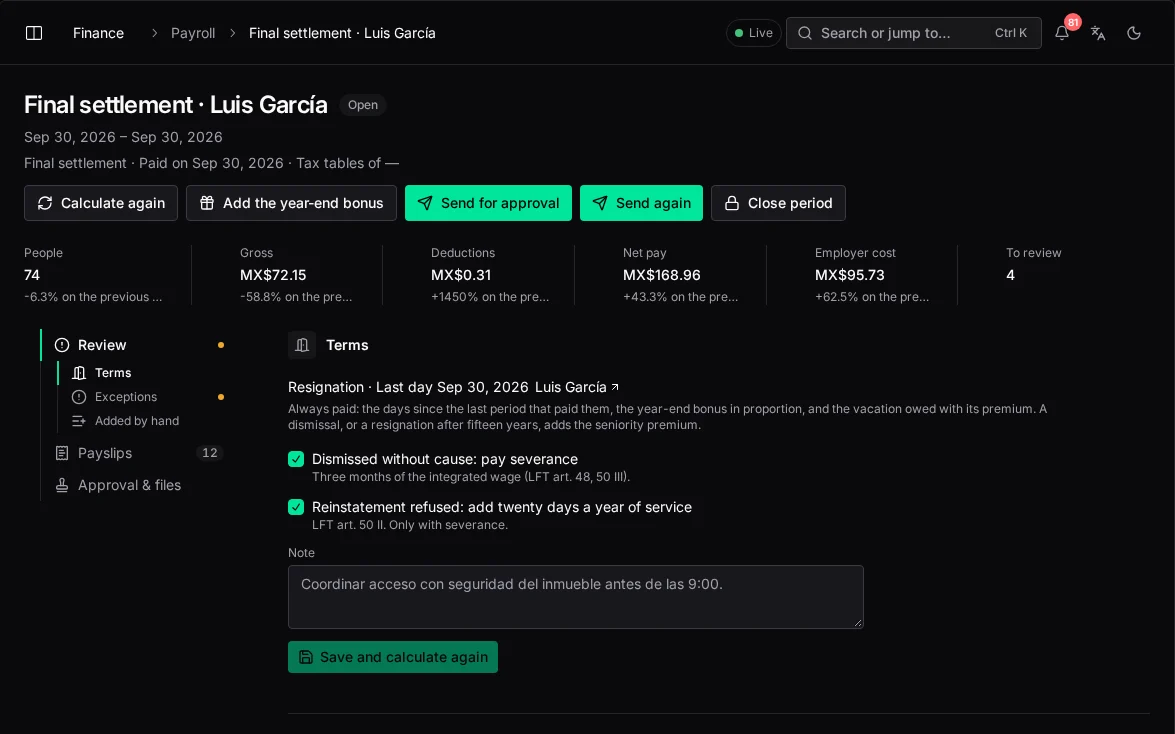
Task: Click the Terms section building icon
Action: click(x=302, y=345)
